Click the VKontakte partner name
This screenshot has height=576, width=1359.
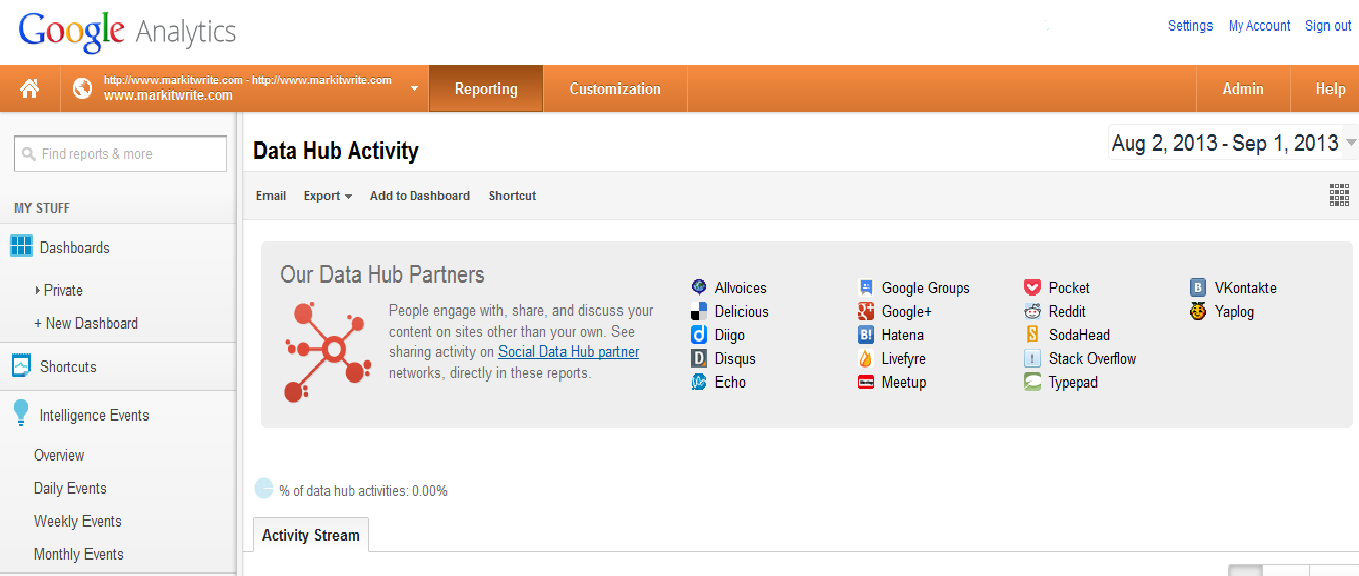click(1246, 287)
